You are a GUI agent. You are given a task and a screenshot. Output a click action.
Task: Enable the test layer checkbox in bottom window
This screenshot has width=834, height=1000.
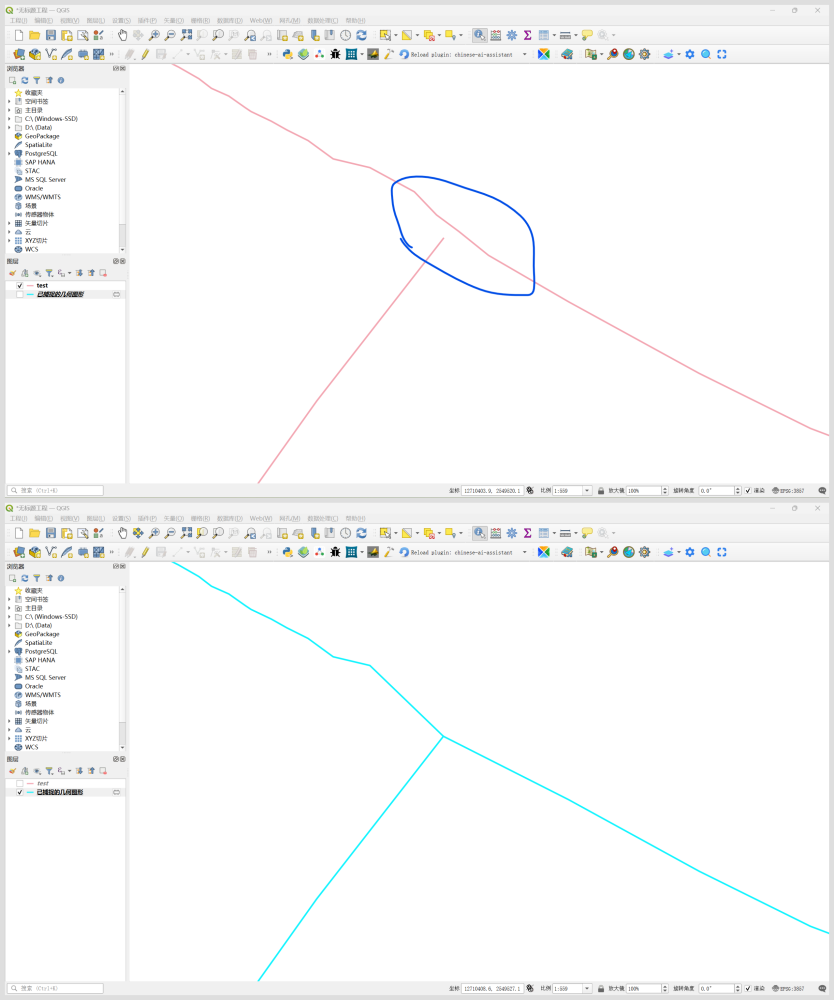pos(19,784)
